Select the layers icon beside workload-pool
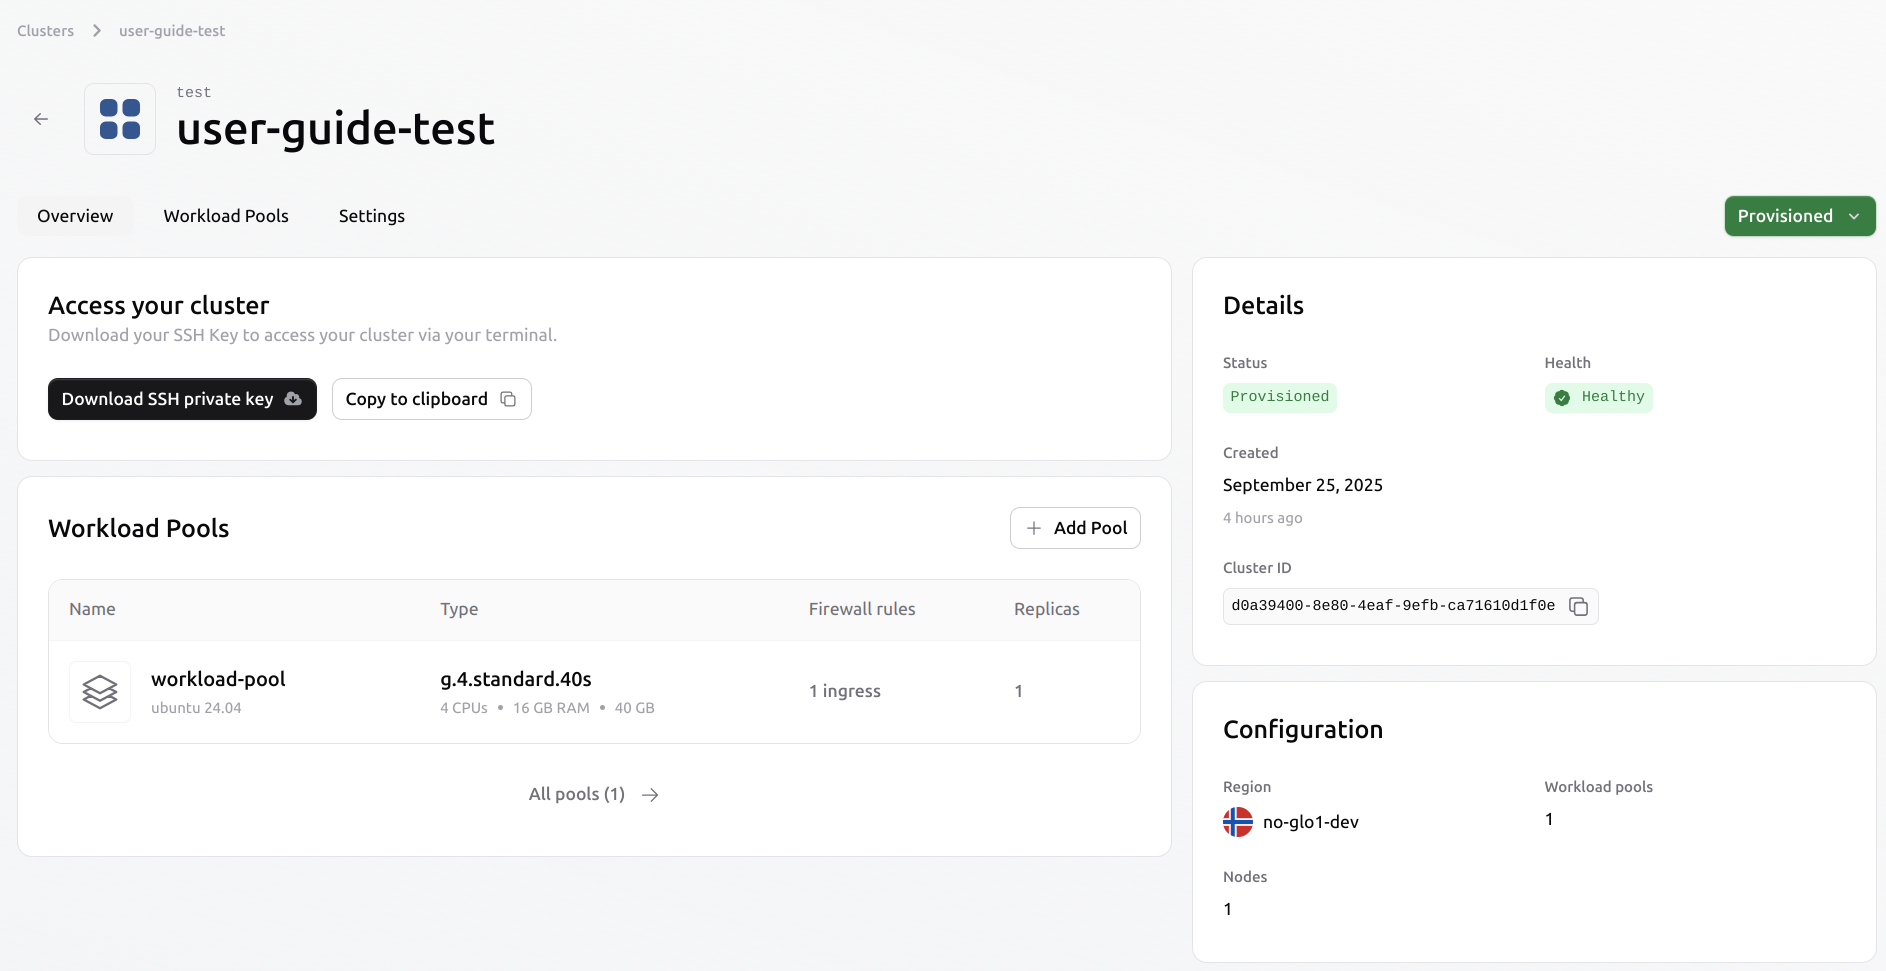The width and height of the screenshot is (1886, 971). 99,691
